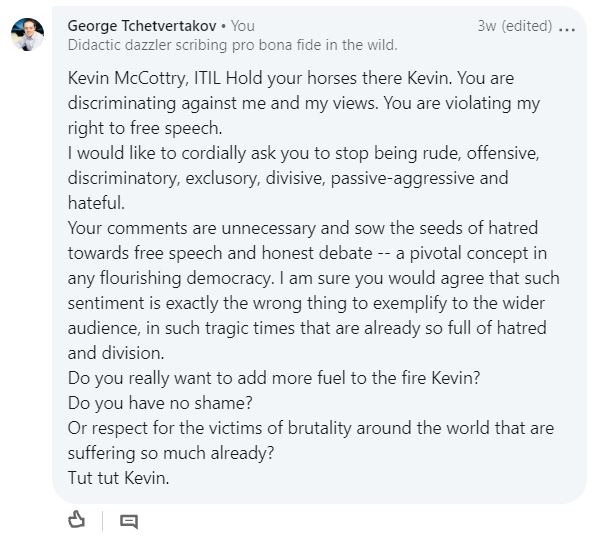Like the comment with thumbs-up icon
The height and width of the screenshot is (546, 601).
click(x=76, y=520)
